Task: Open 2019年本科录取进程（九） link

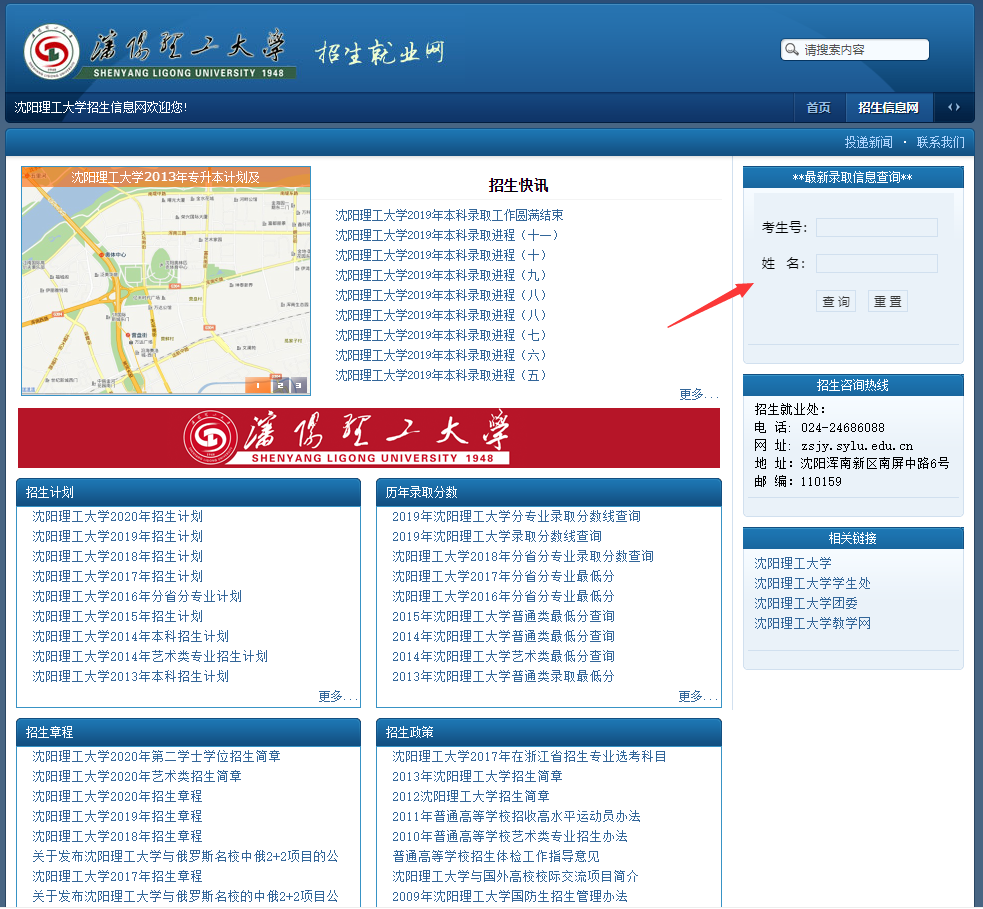Action: point(441,275)
